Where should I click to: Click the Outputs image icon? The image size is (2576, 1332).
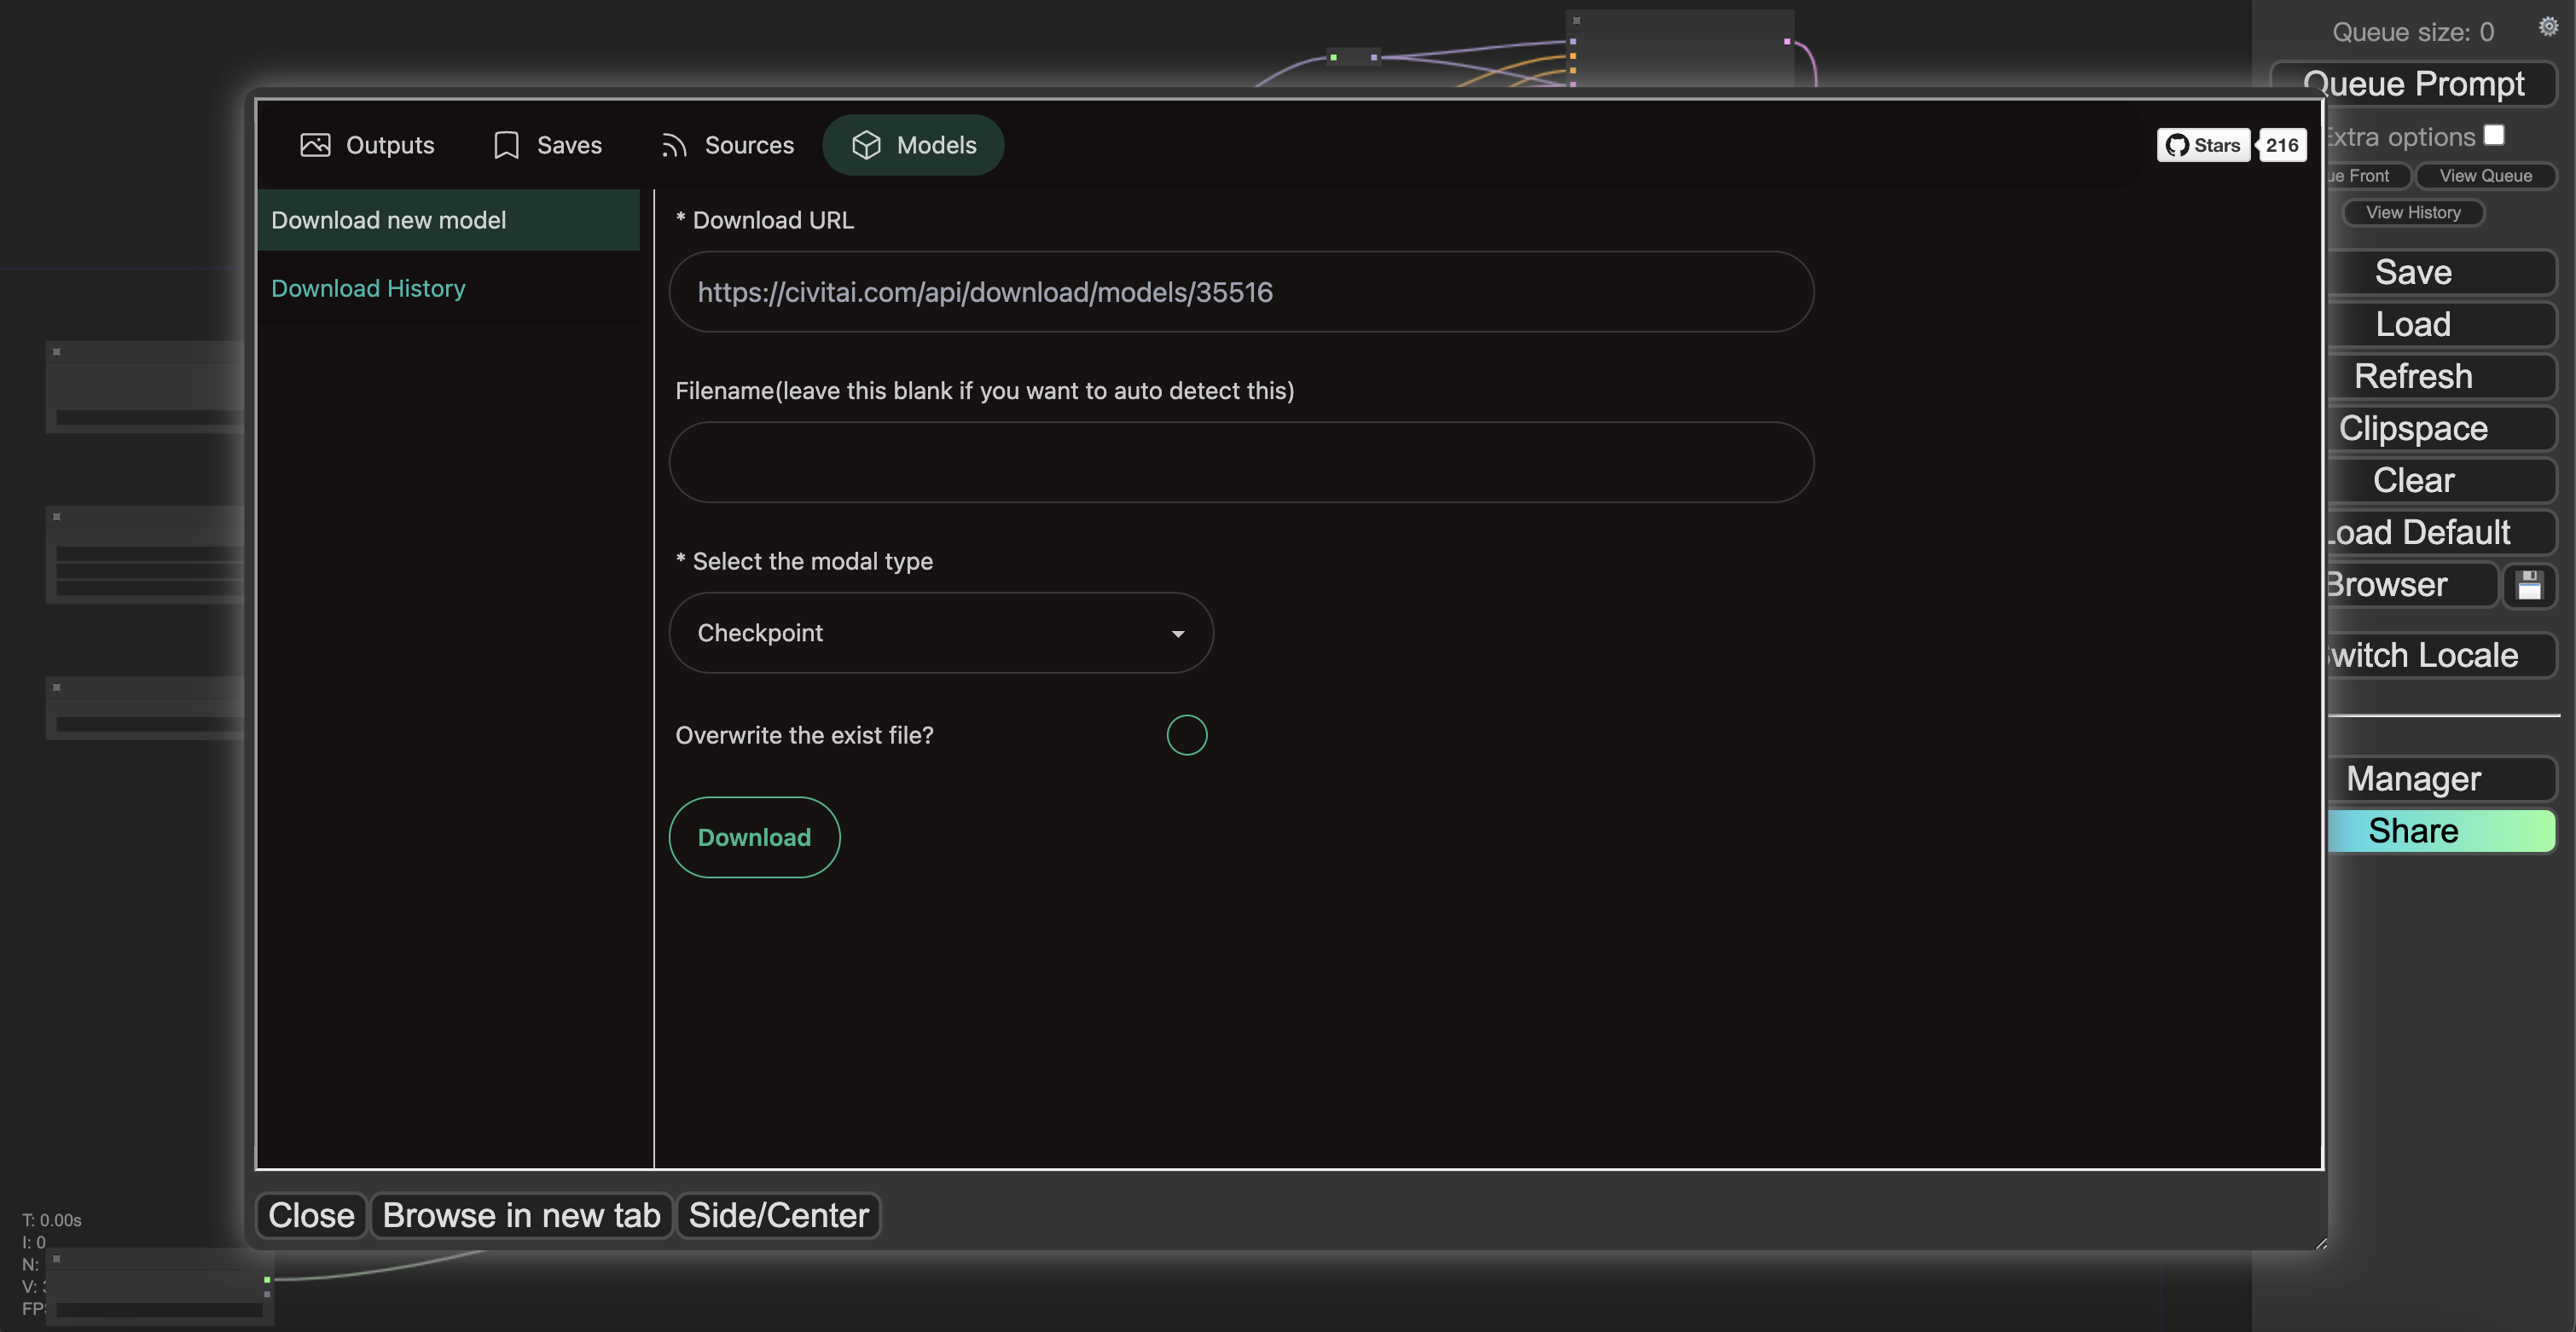315,145
